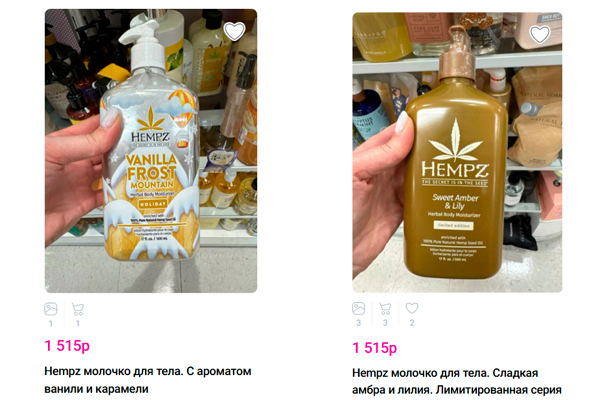Click the photo count icon under Sweet Amber
Viewport: 600px width, 400px height.
click(359, 308)
